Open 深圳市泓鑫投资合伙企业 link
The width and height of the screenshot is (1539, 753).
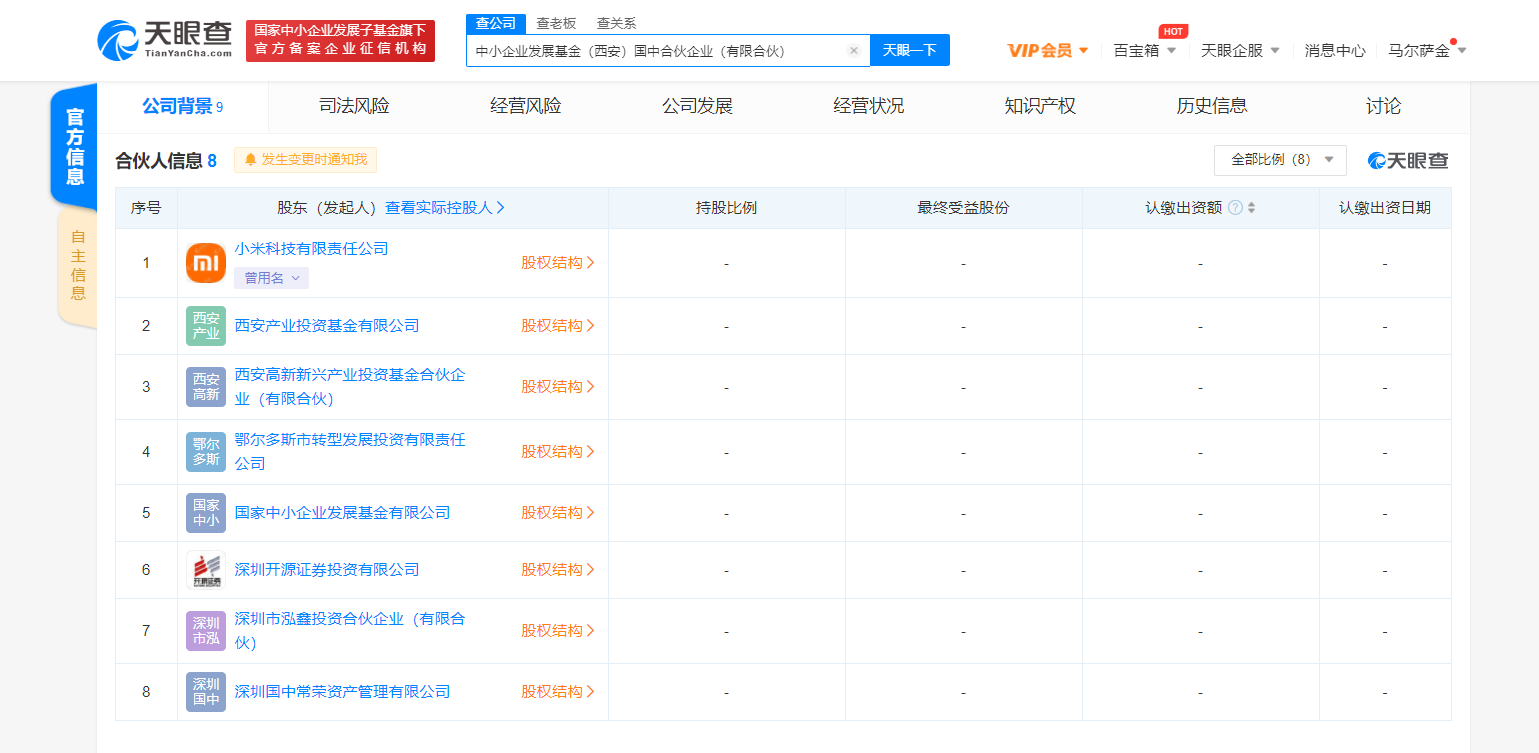pos(350,631)
